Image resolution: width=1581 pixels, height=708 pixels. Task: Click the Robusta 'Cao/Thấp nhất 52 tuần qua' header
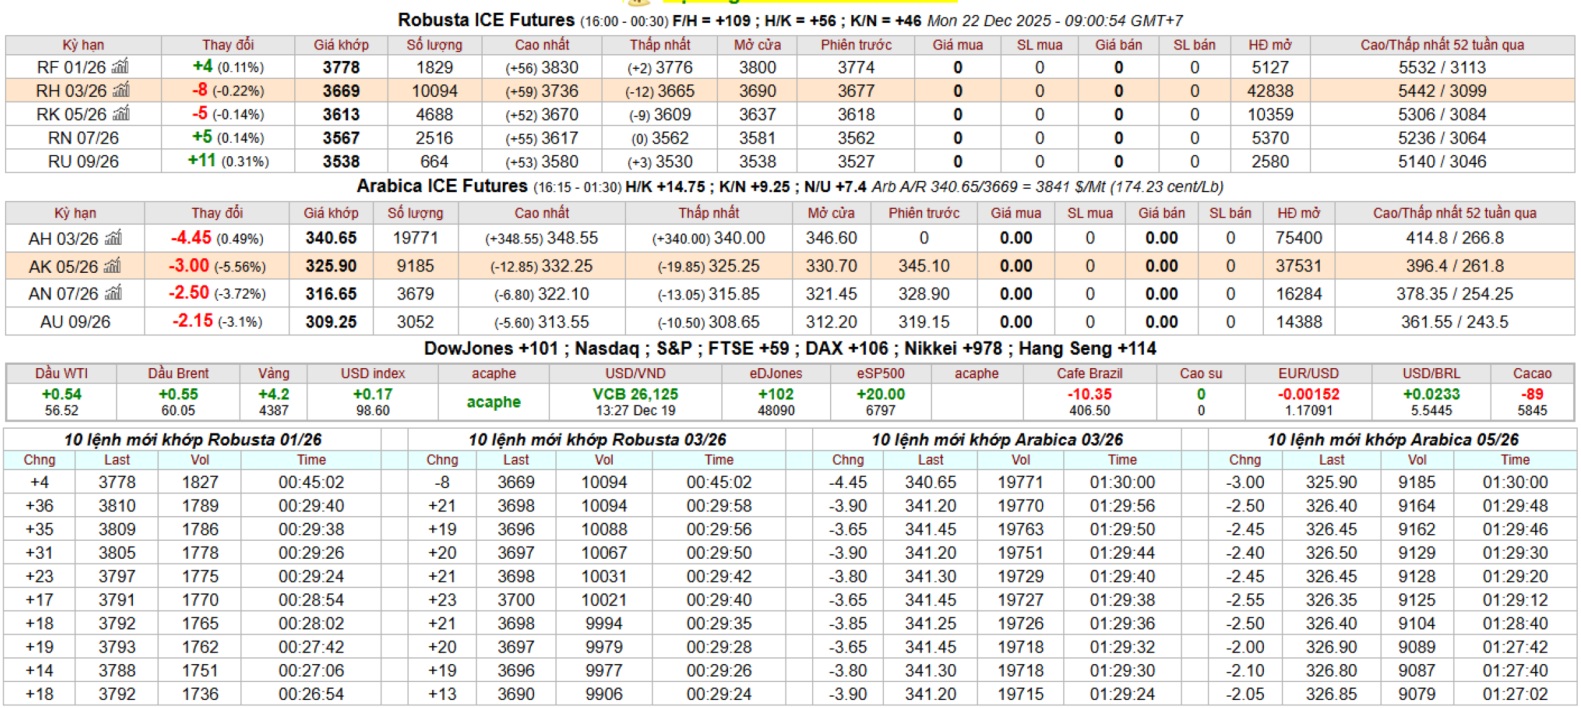coord(1441,45)
